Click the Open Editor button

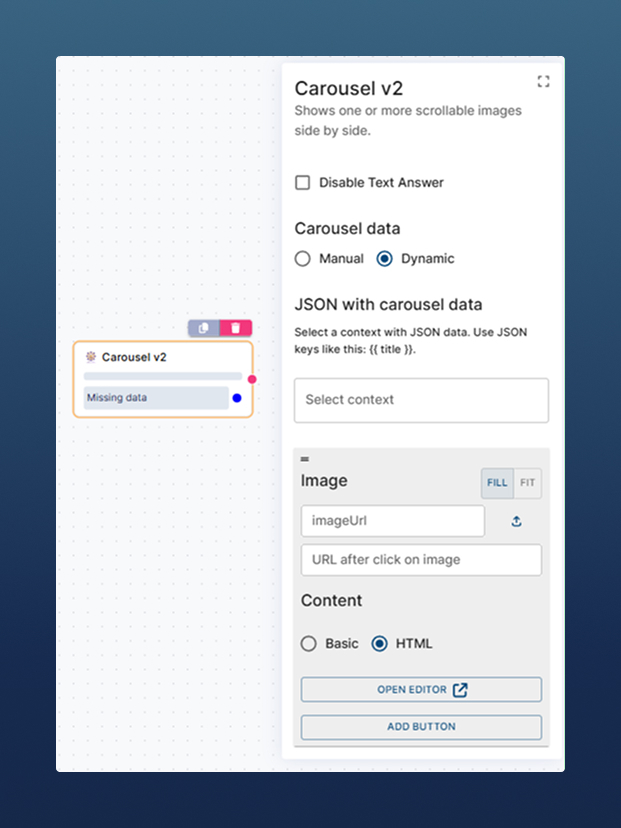(421, 690)
